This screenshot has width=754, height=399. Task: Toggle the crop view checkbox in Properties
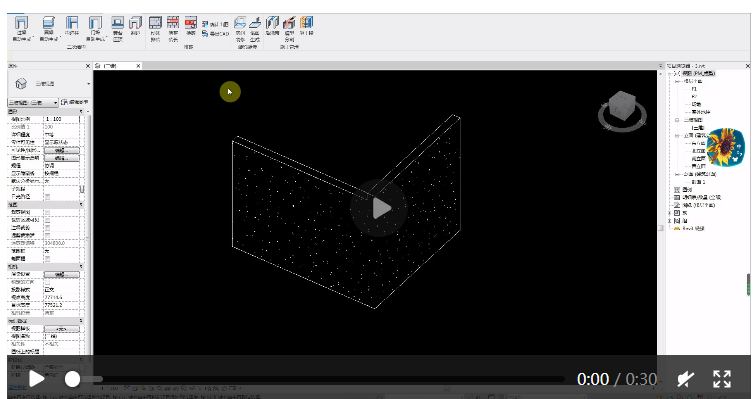48,212
